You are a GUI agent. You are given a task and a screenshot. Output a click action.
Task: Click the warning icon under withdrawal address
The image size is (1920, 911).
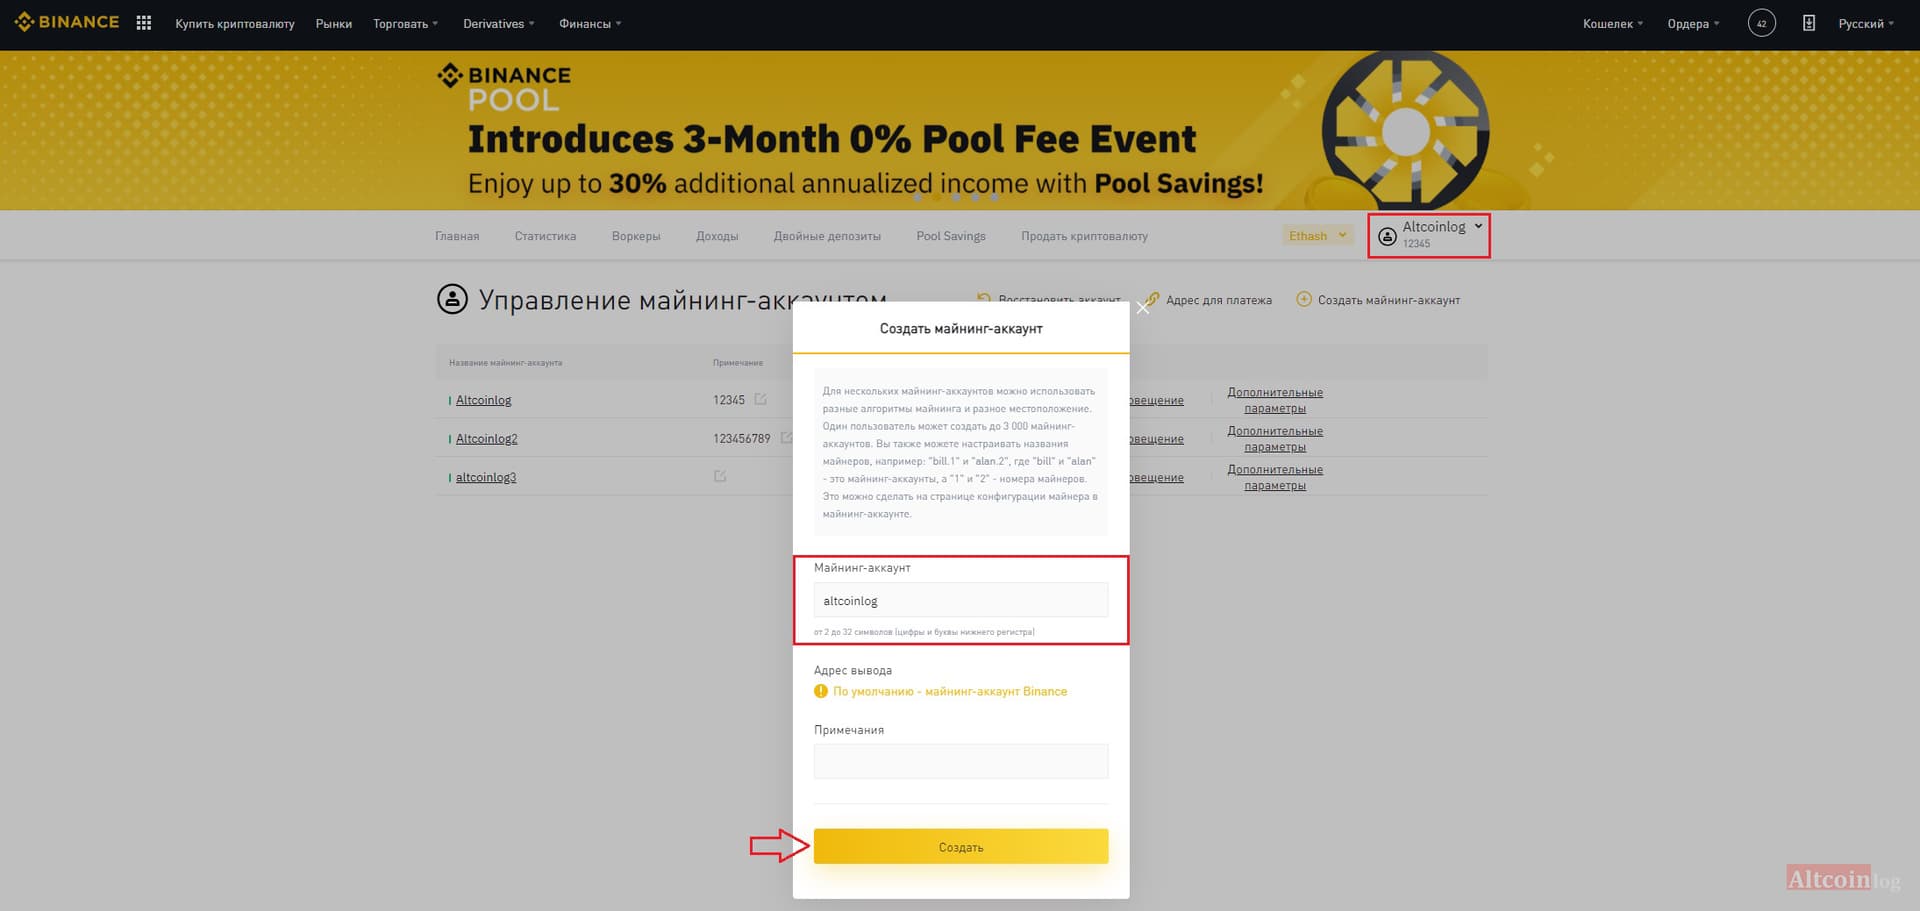click(821, 691)
